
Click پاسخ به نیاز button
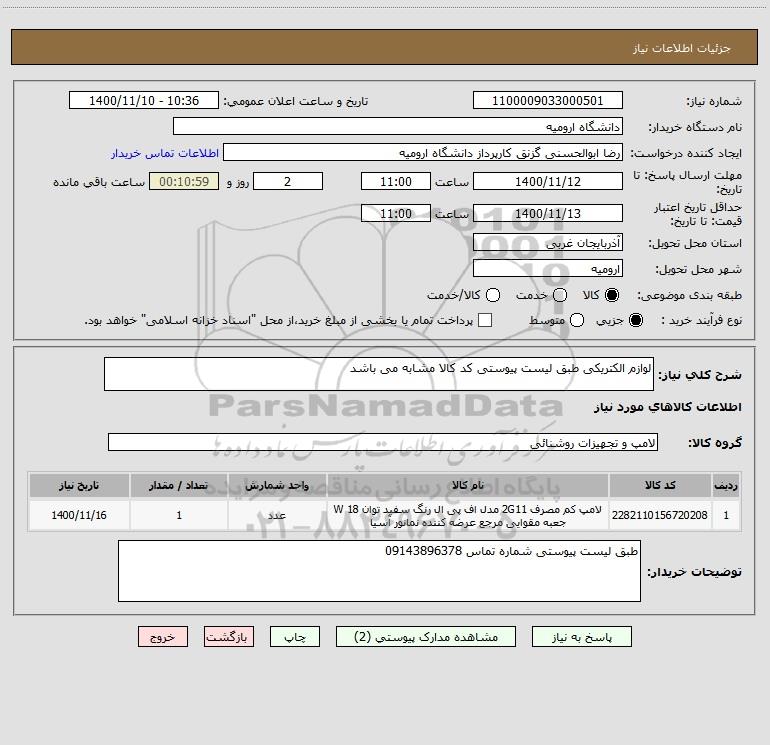coord(582,637)
